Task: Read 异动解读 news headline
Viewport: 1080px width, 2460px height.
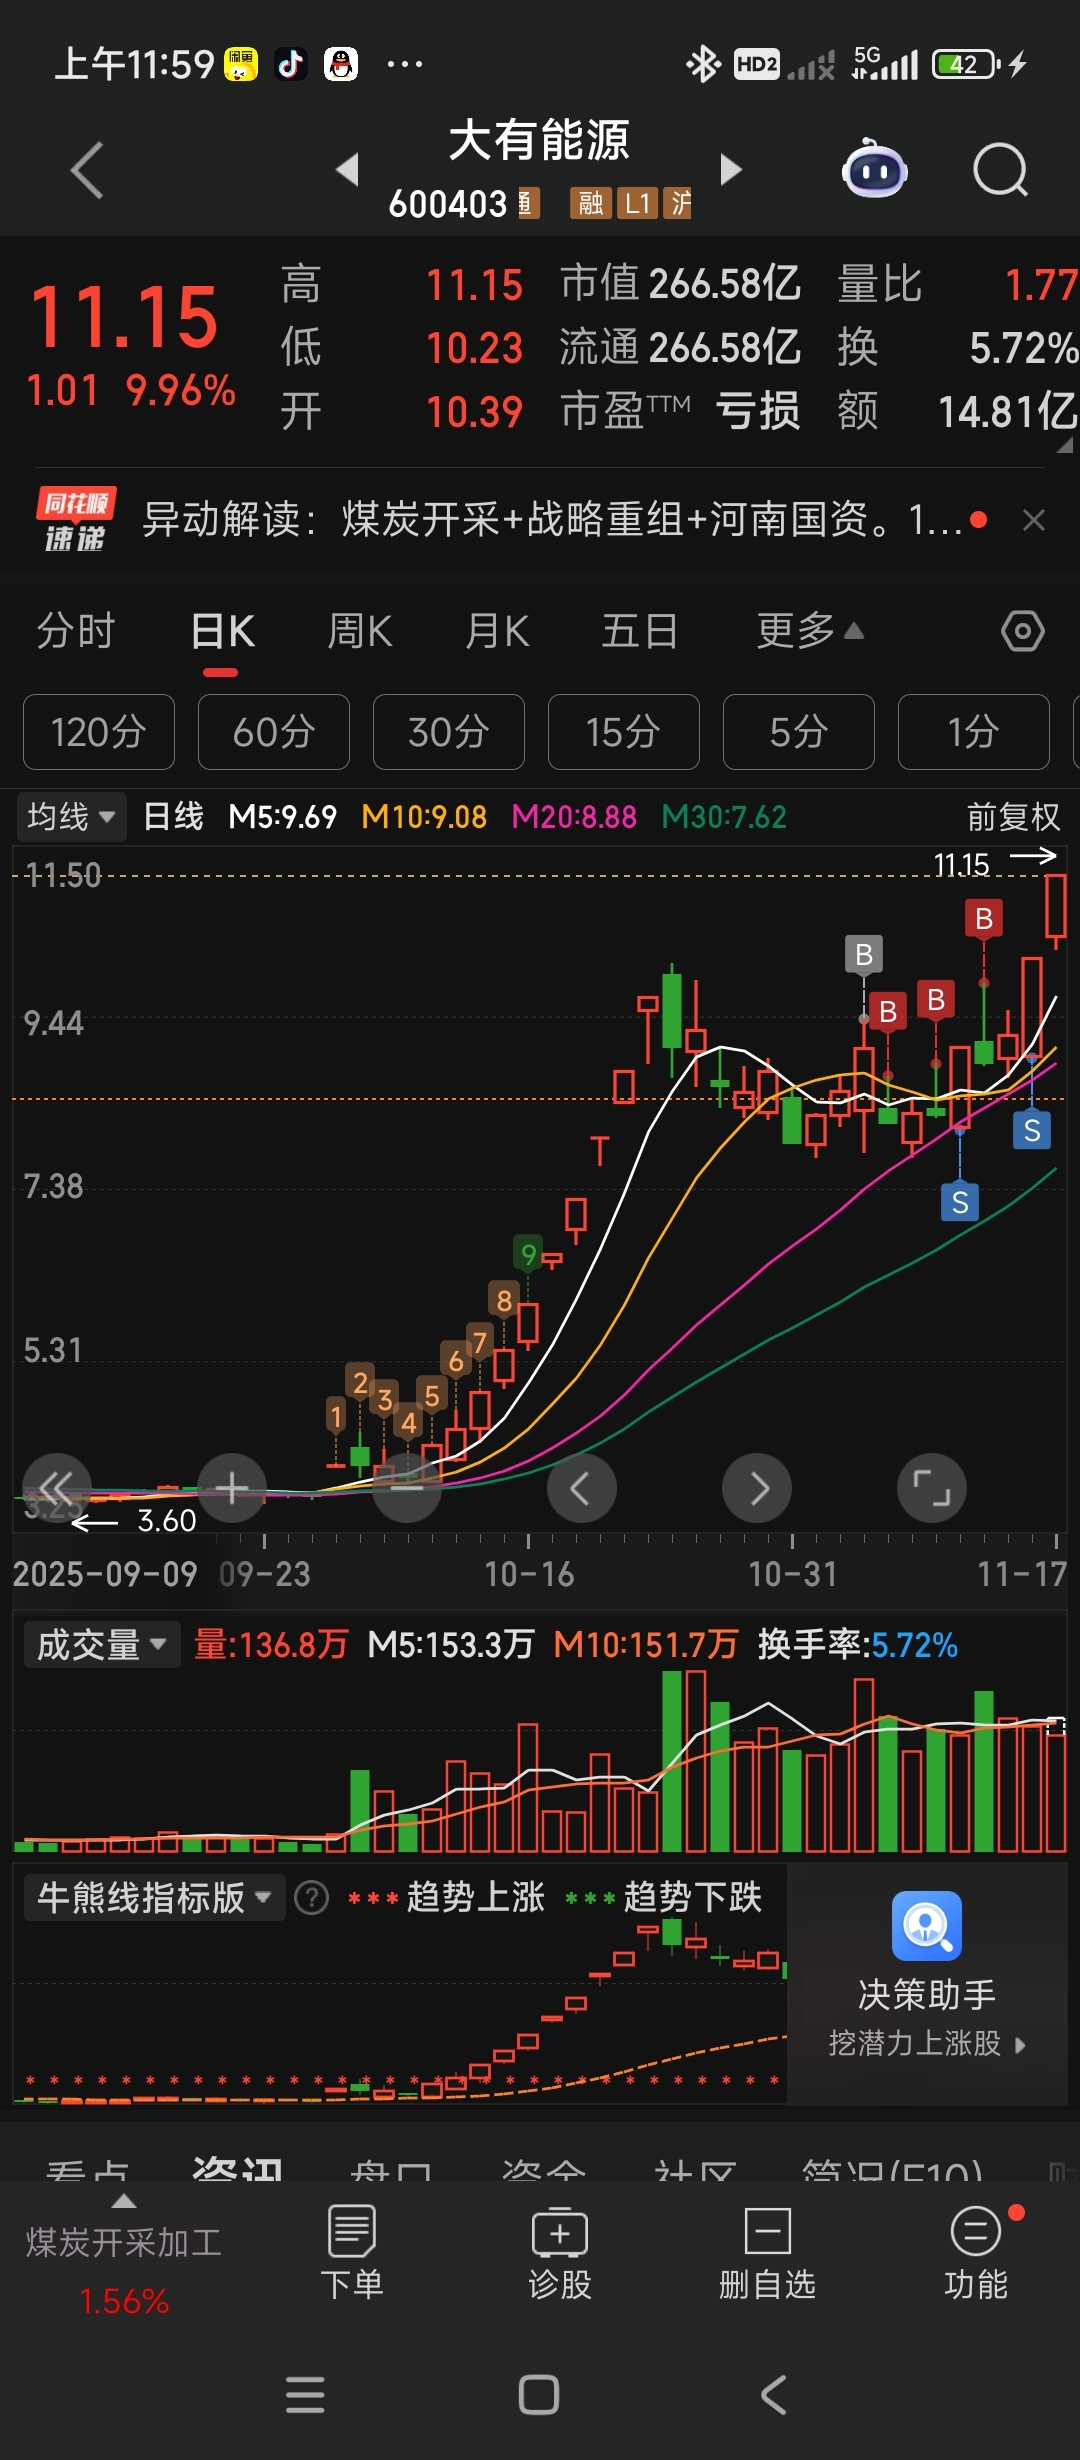Action: tap(550, 519)
